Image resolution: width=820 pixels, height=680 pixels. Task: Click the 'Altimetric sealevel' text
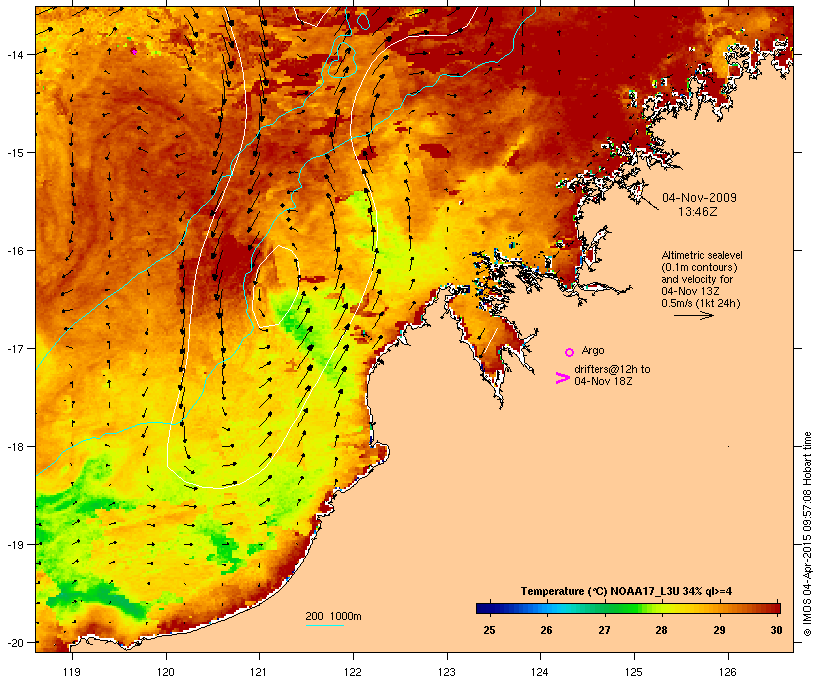point(702,255)
